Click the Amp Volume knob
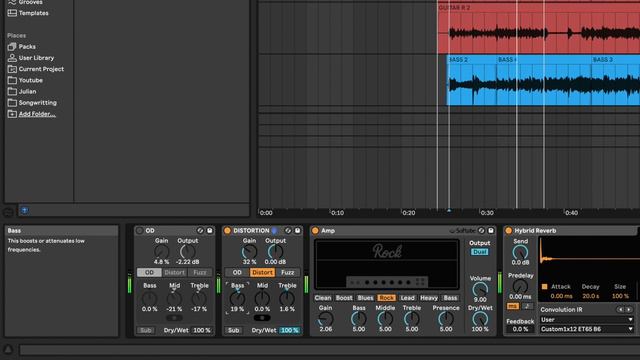 click(x=480, y=289)
